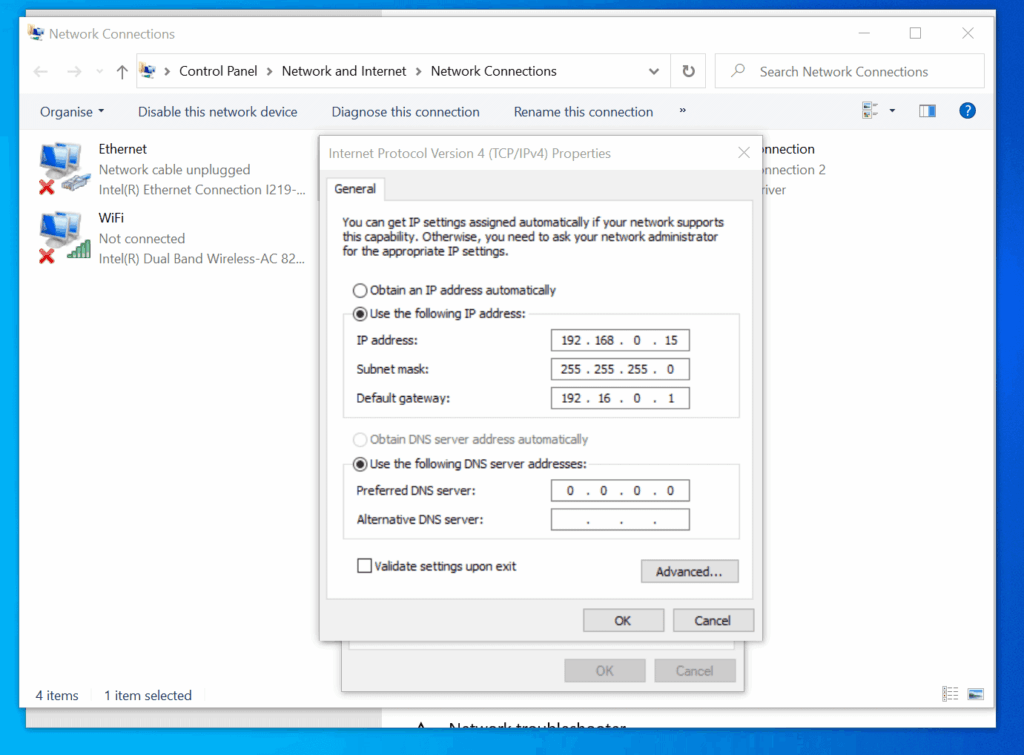Click the IP address field
1024x755 pixels.
[x=620, y=340]
